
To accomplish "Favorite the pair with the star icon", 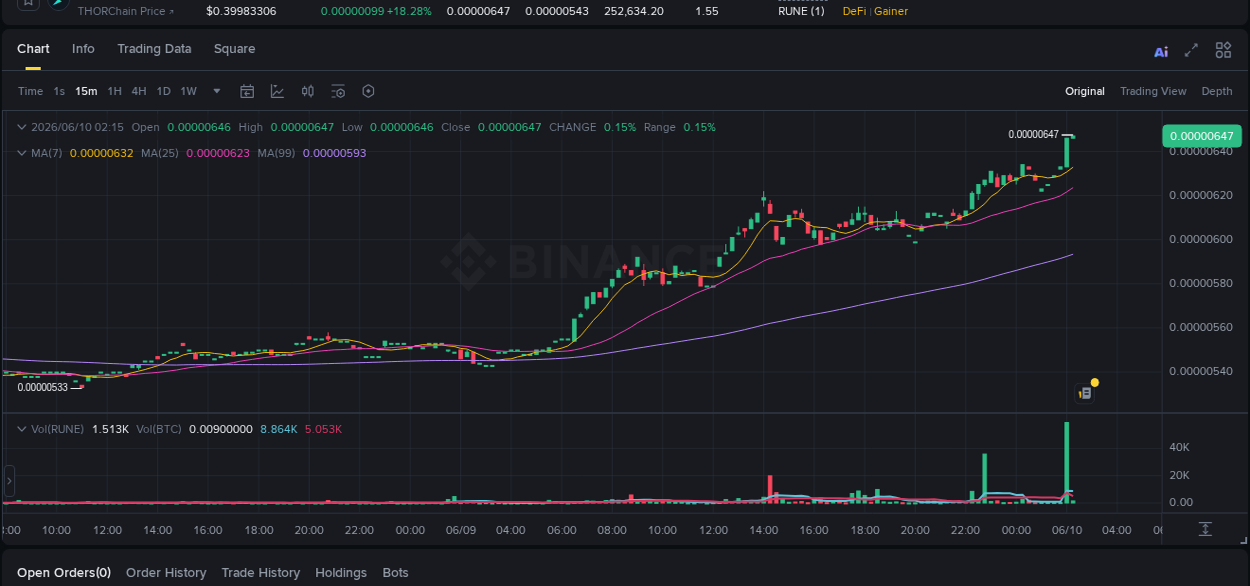I will 28,3.
